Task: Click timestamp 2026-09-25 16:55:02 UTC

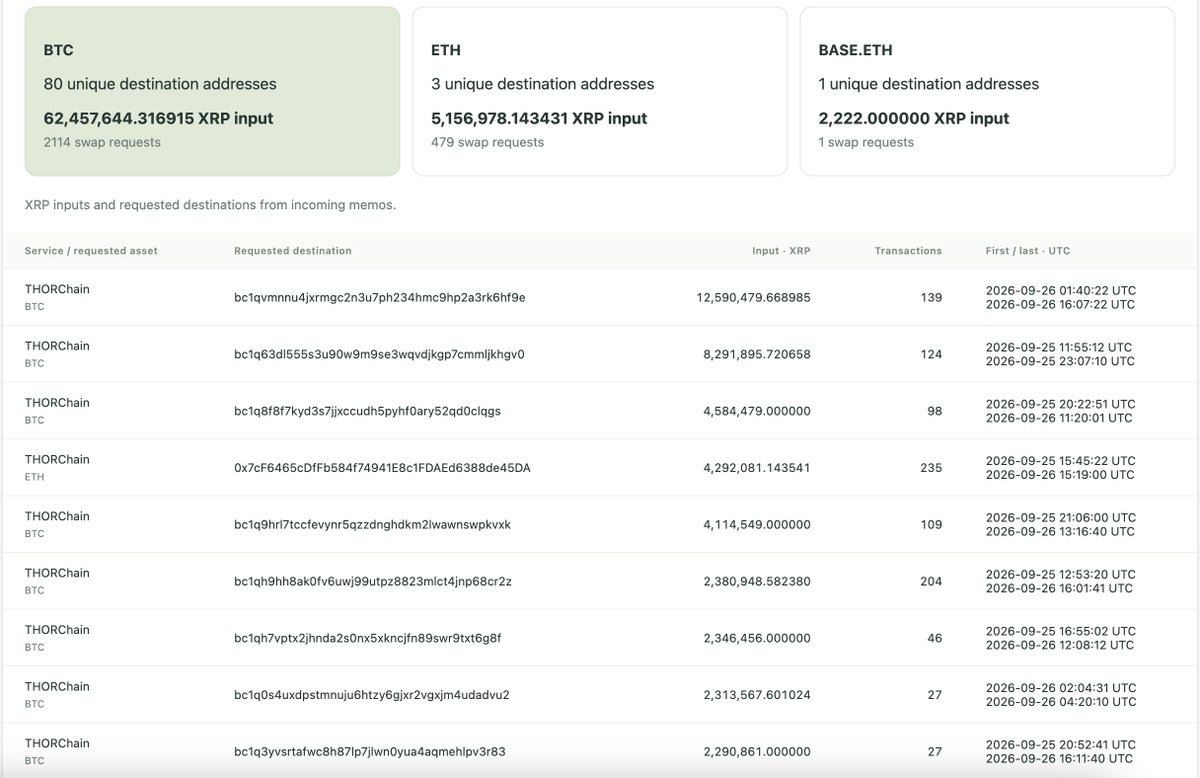Action: click(1060, 631)
